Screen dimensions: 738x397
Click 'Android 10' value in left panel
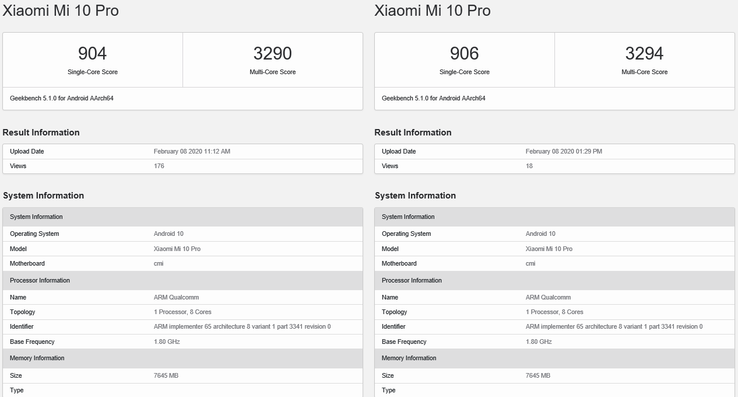[x=168, y=234]
